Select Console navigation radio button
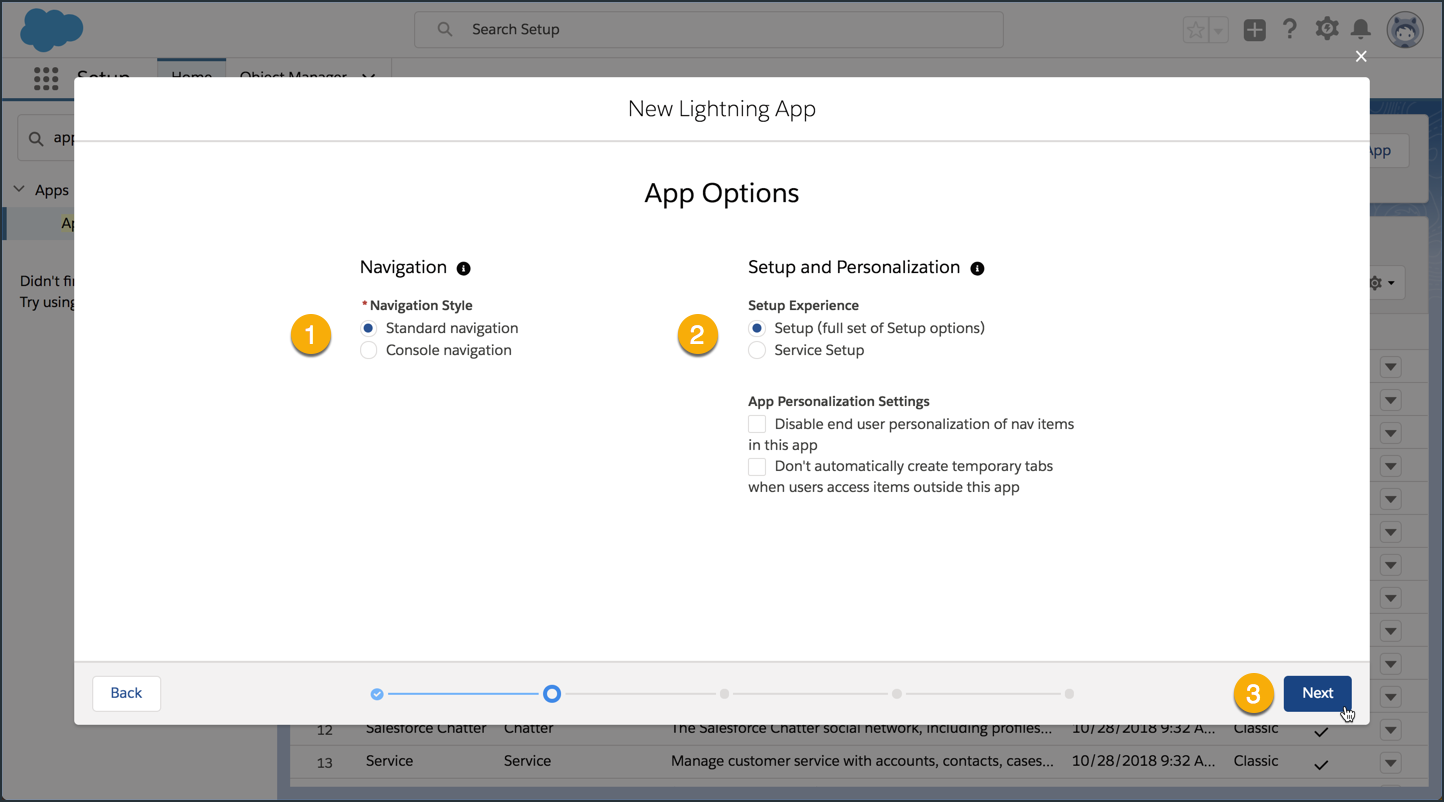This screenshot has height=802, width=1444. pos(369,350)
